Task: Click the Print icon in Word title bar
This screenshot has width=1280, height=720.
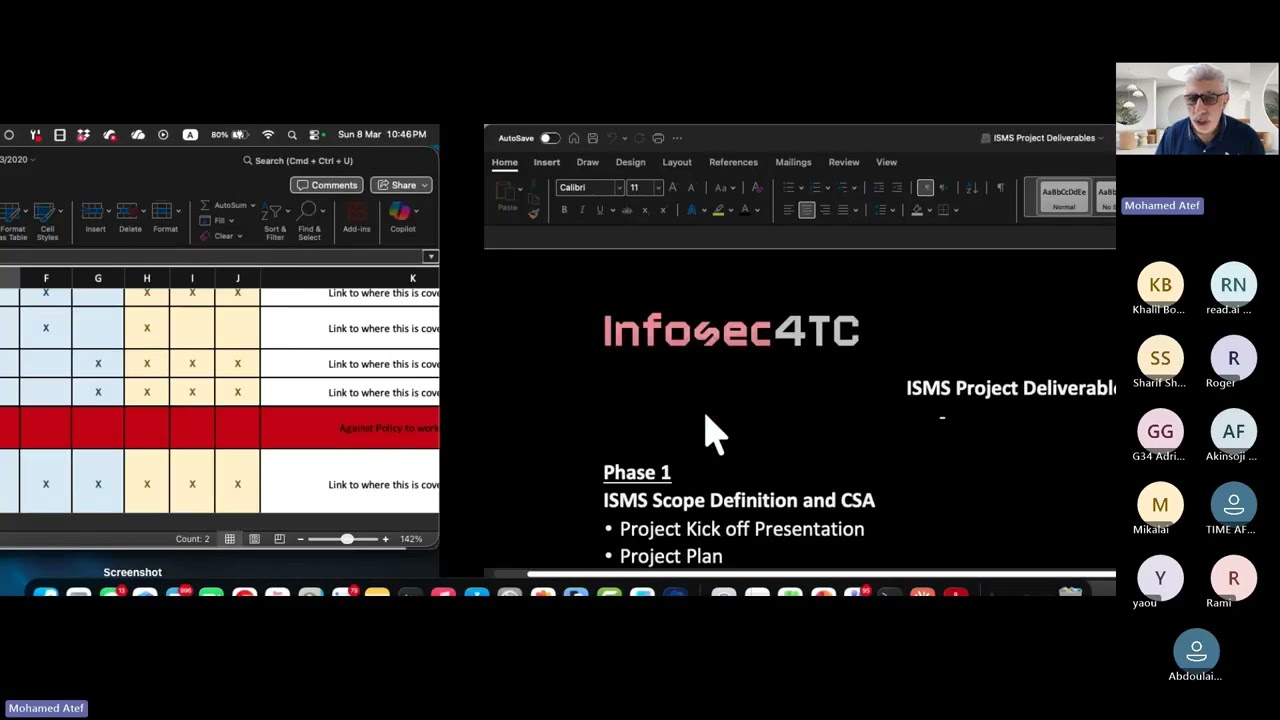Action: 658,138
